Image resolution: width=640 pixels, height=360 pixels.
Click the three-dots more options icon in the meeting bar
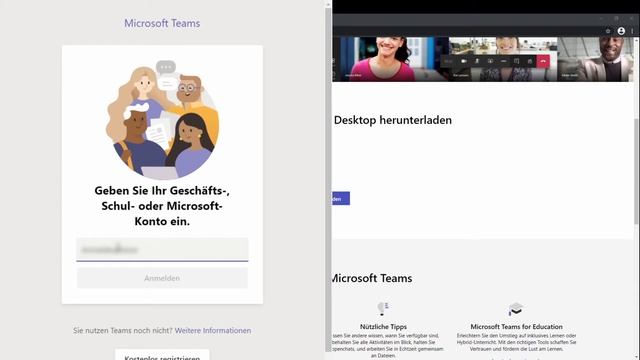point(503,61)
